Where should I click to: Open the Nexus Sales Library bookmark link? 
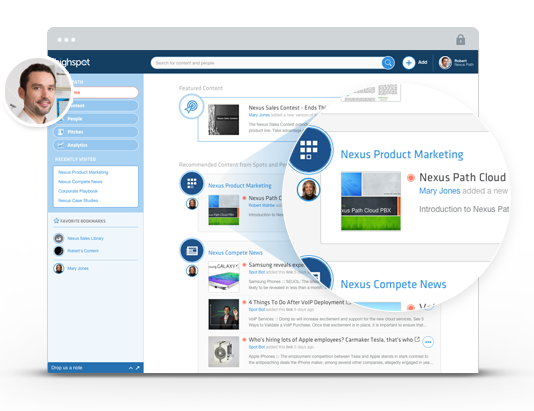click(85, 238)
